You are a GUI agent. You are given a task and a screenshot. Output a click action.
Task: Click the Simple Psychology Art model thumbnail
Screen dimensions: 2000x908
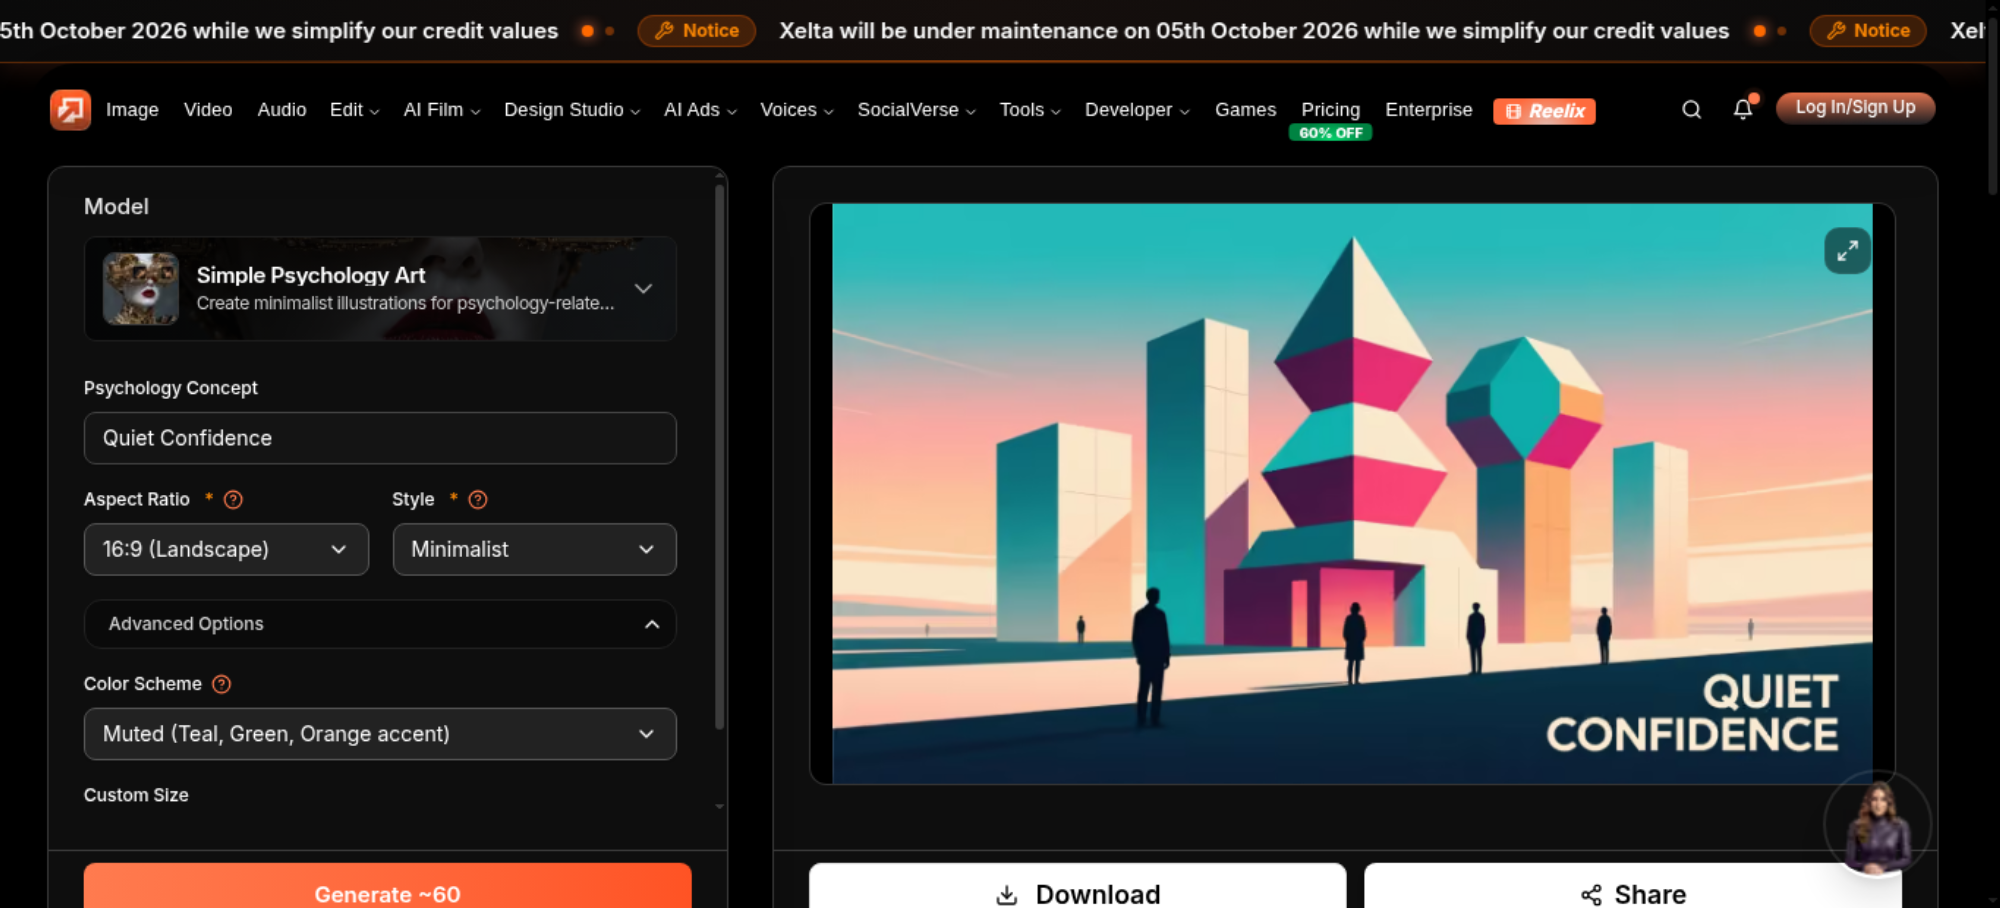(x=141, y=289)
